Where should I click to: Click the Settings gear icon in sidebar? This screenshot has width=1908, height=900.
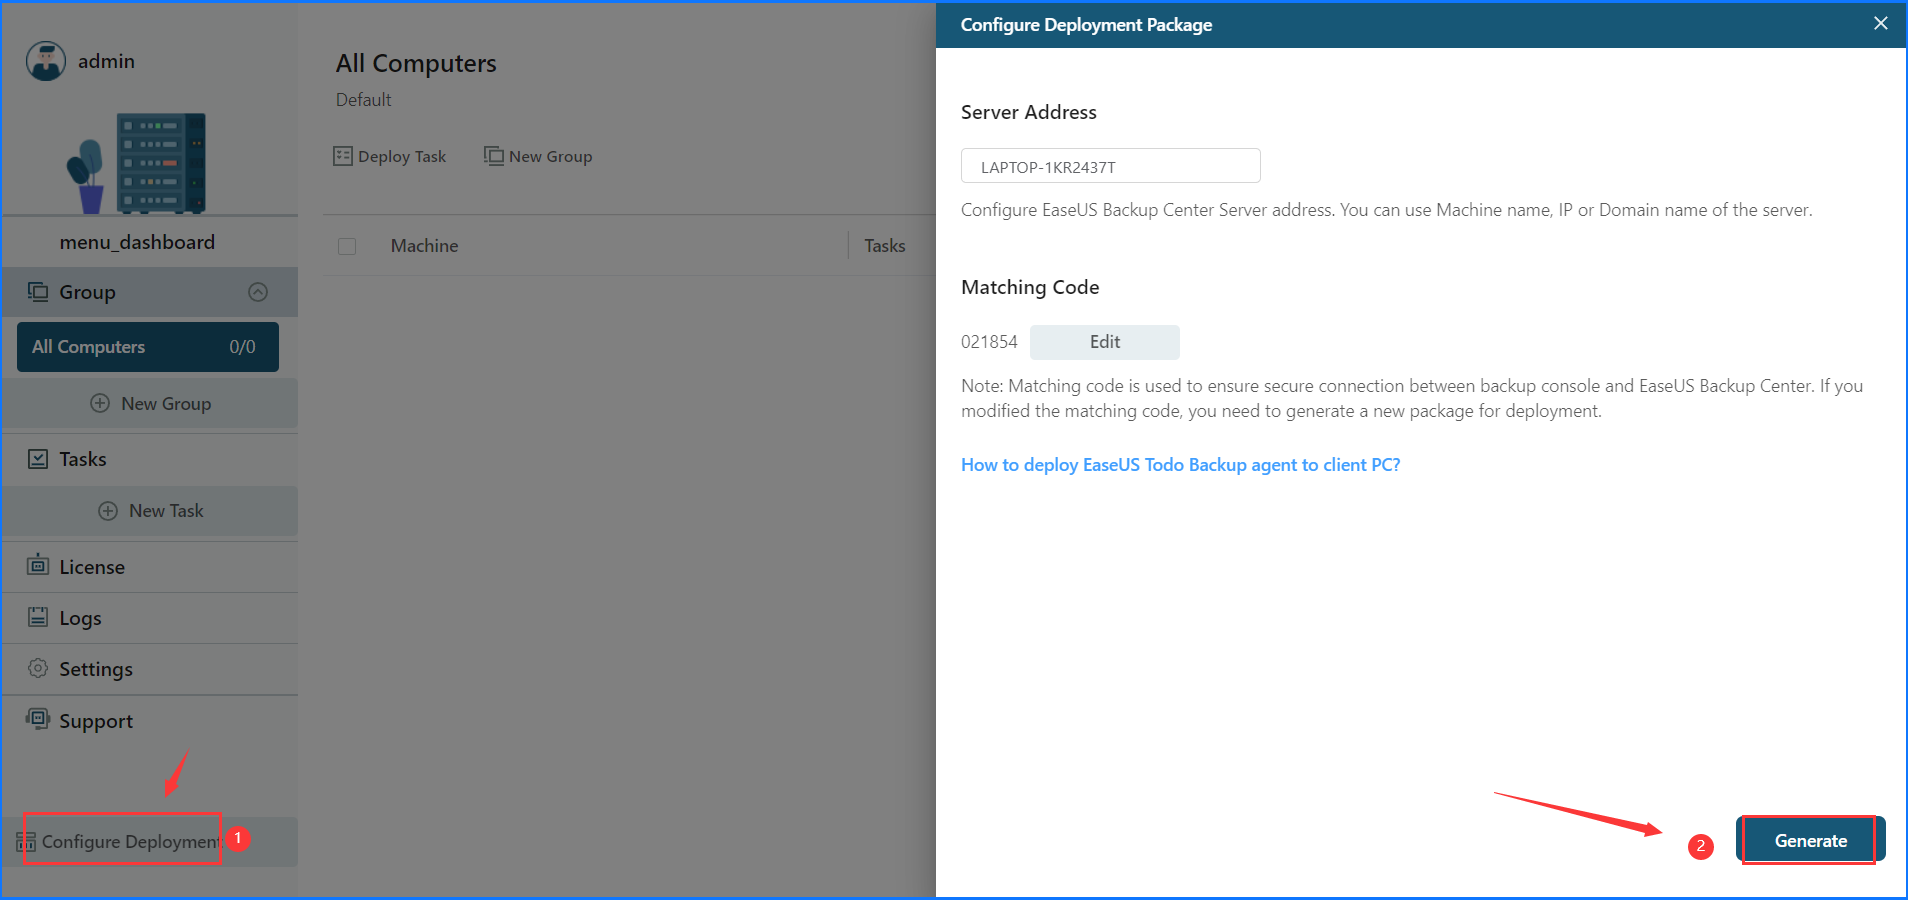(x=38, y=668)
